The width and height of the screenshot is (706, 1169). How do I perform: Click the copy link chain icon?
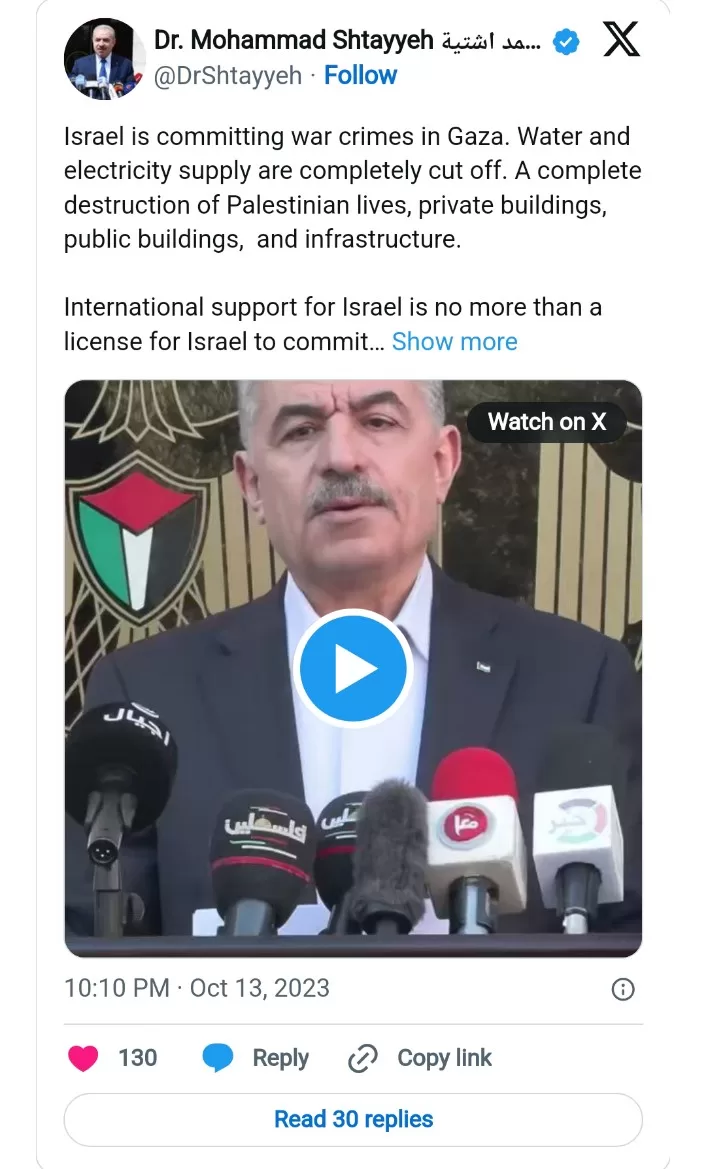coord(363,1058)
